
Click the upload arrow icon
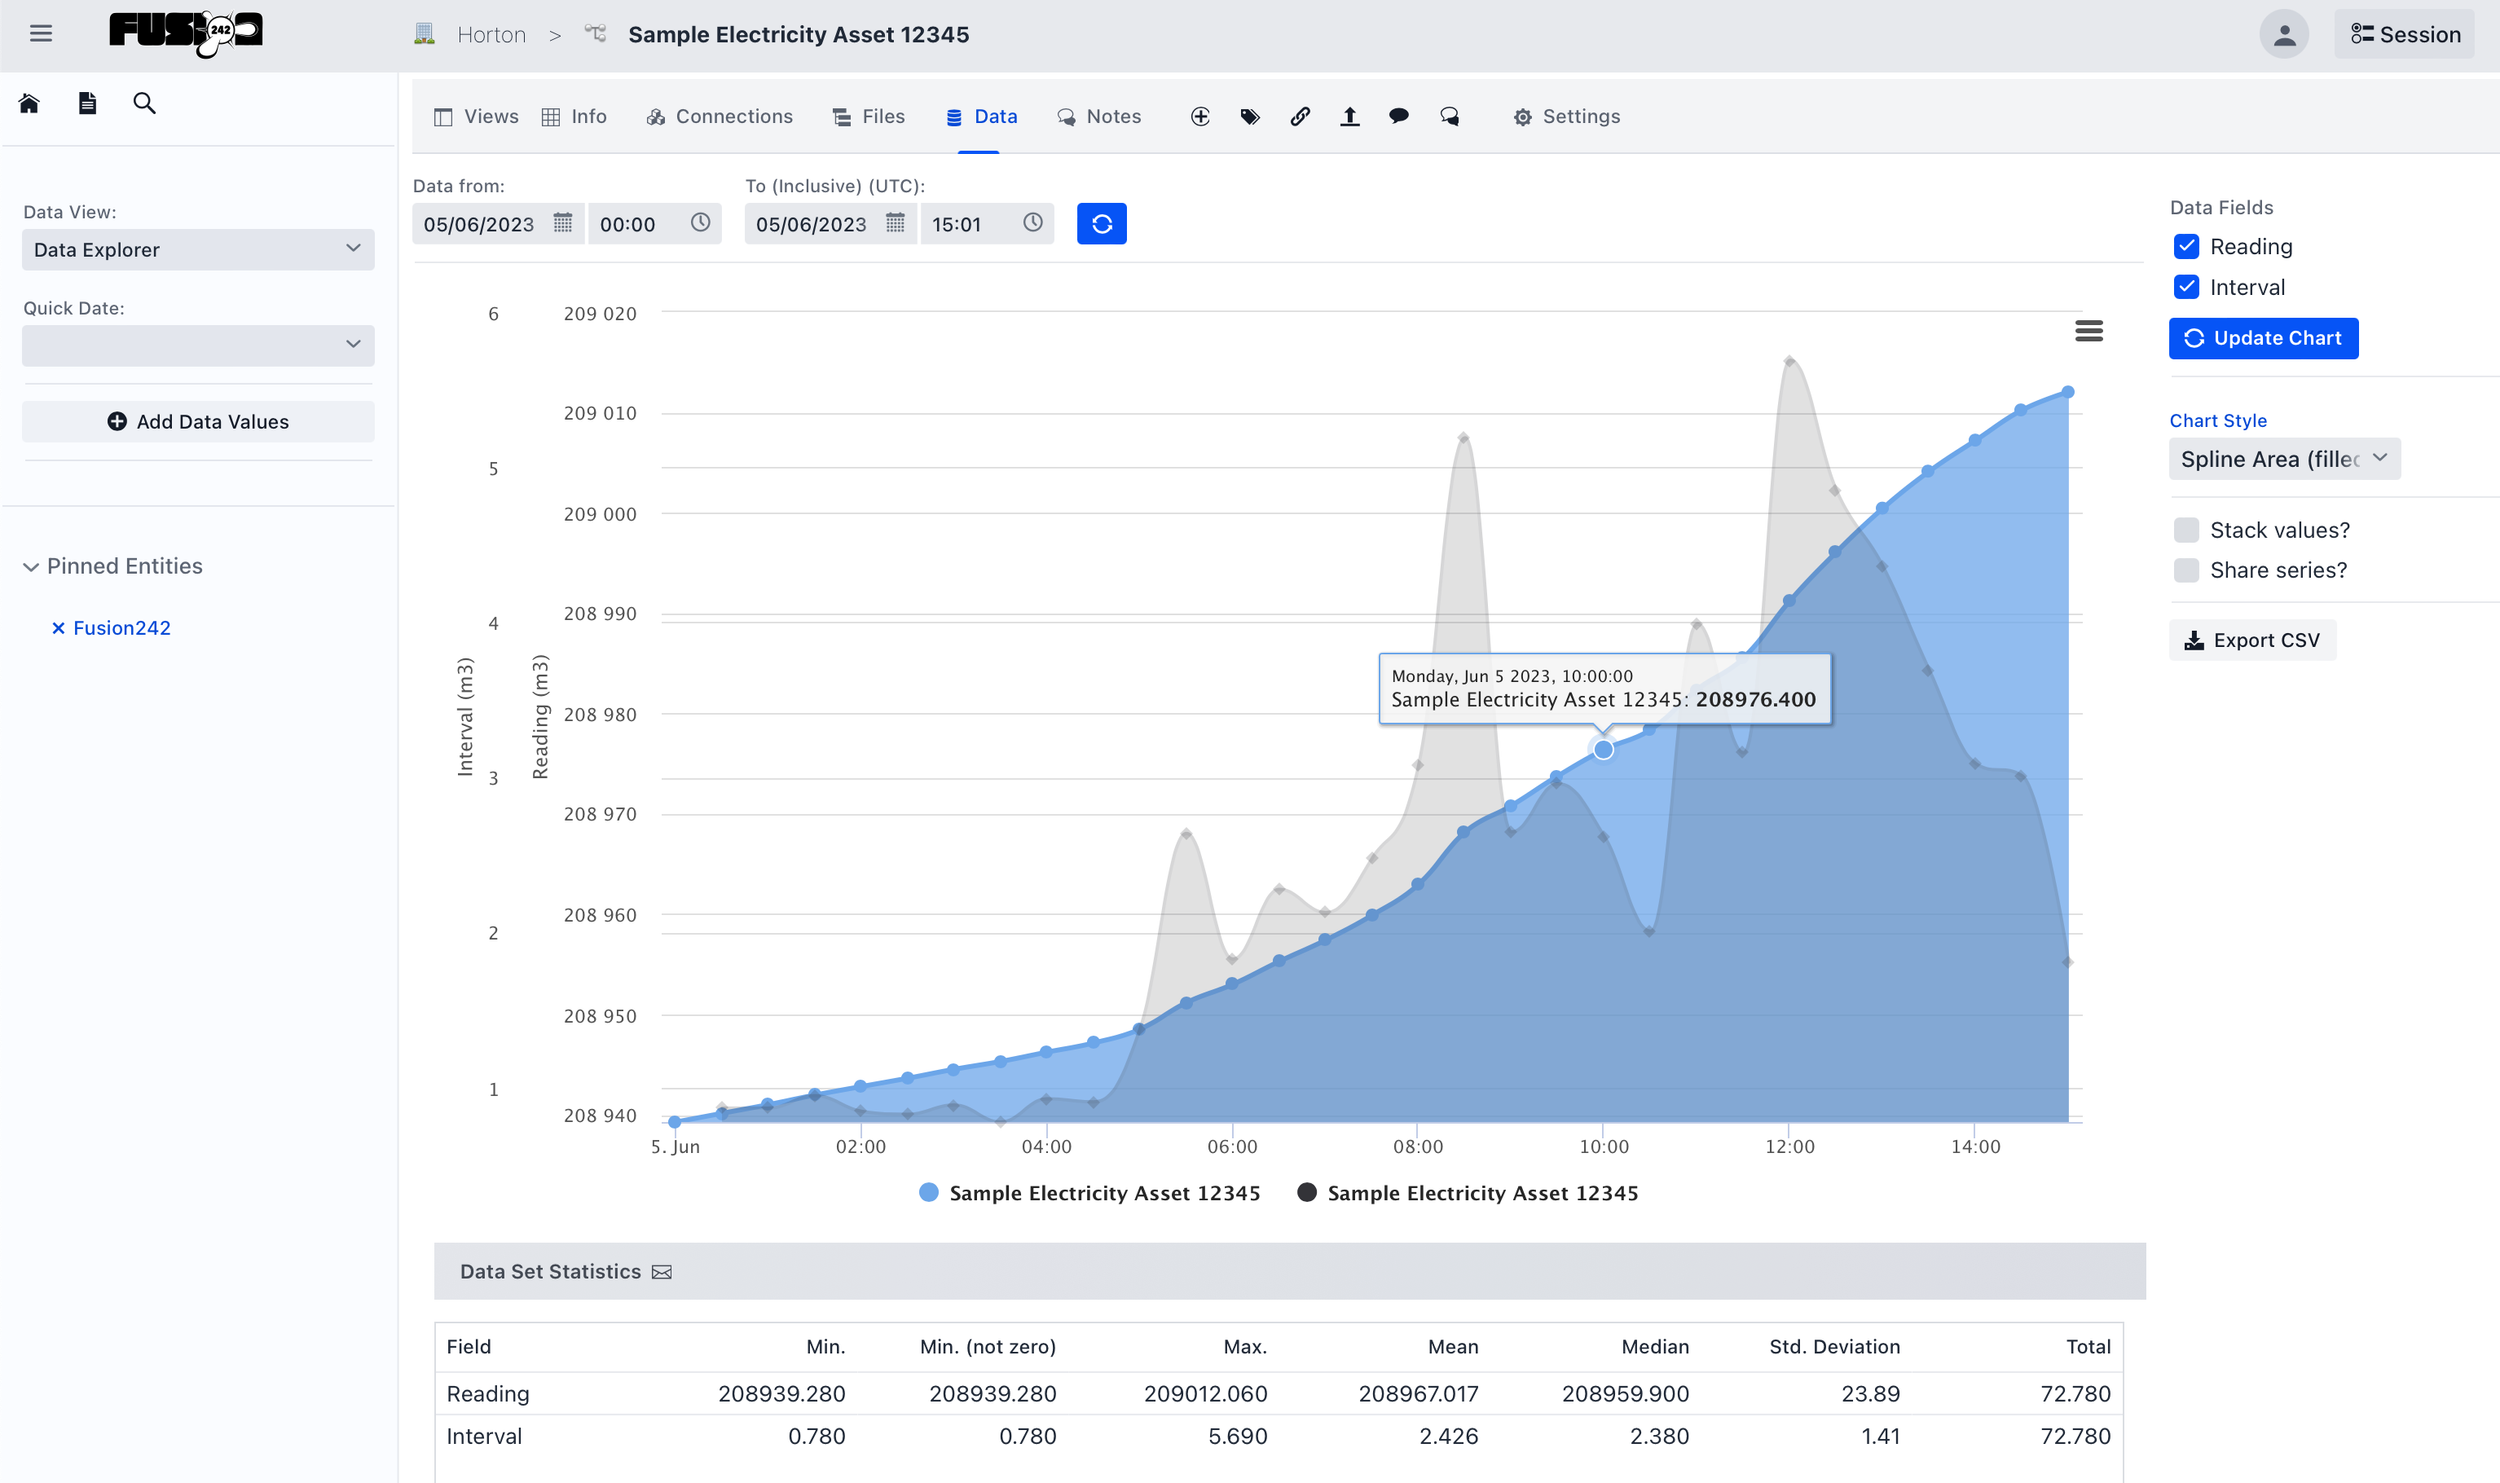coord(1349,117)
